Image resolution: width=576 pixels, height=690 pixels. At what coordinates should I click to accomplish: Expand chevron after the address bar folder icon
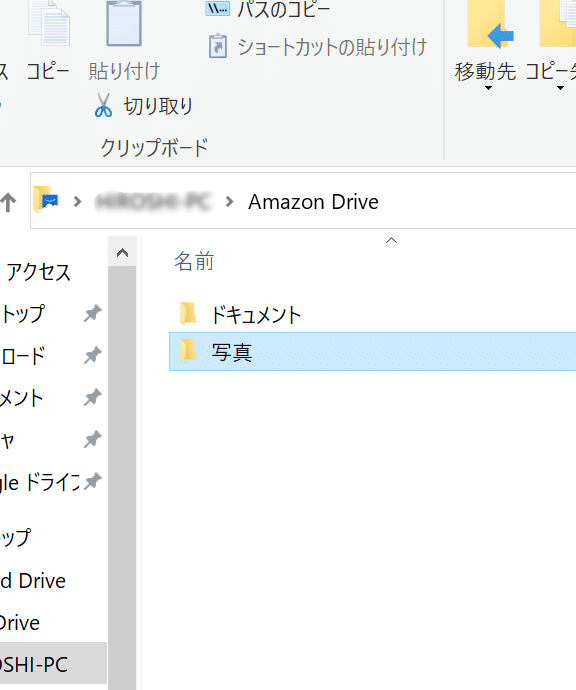[77, 202]
